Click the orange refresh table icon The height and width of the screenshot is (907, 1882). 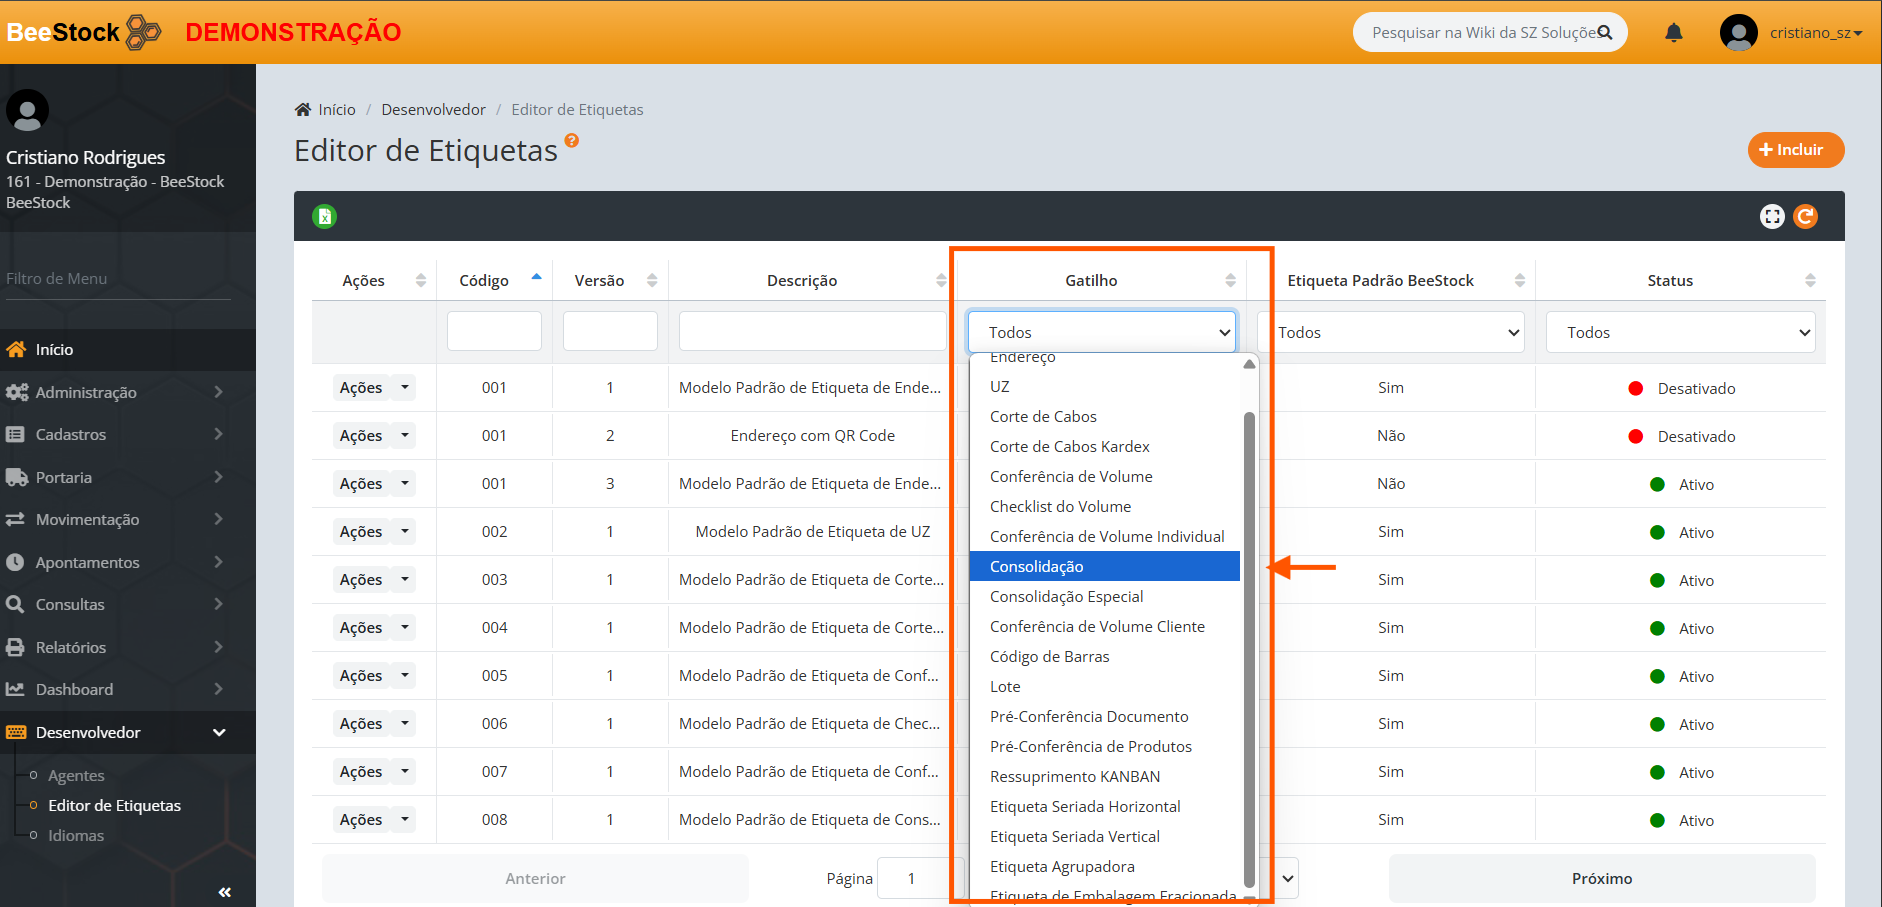pyautogui.click(x=1805, y=216)
